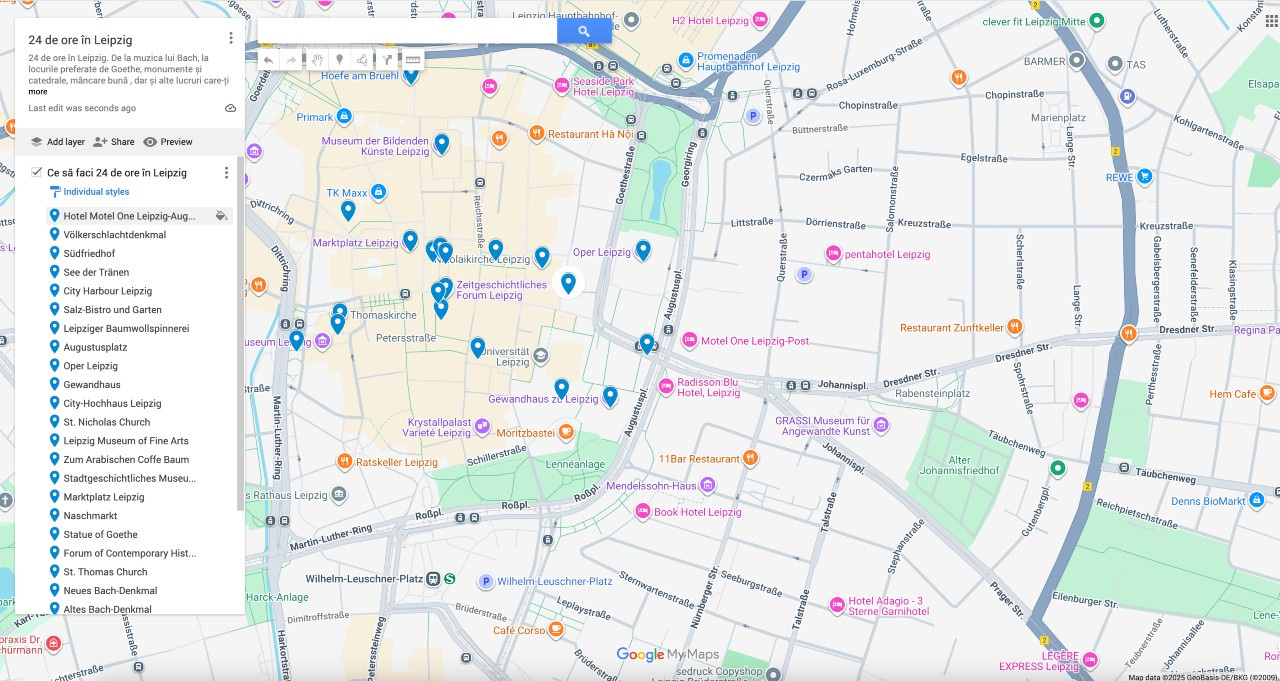Choose the Draw a line tool
Viewport: 1280px width, 681px height.
[362, 60]
